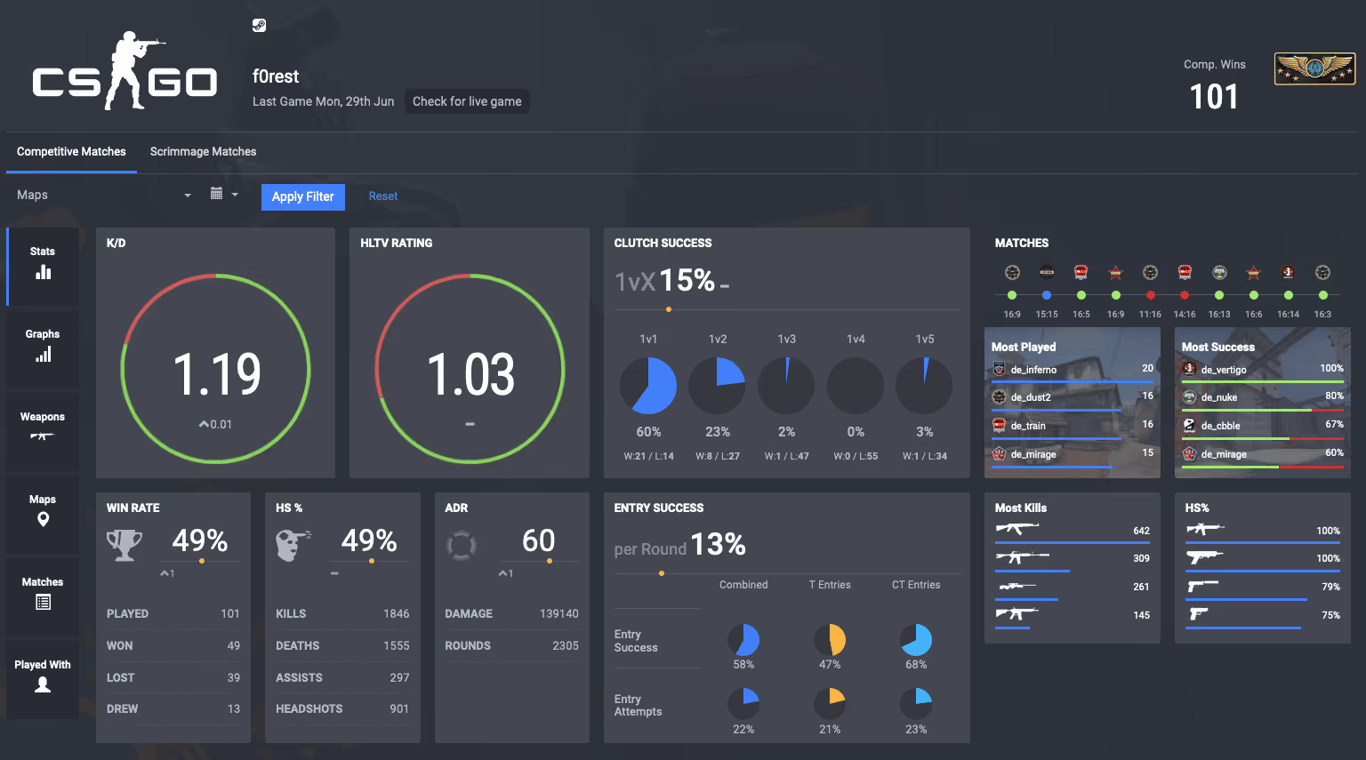Image resolution: width=1366 pixels, height=760 pixels.
Task: Switch to Competitive Matches tab
Action: pos(71,152)
